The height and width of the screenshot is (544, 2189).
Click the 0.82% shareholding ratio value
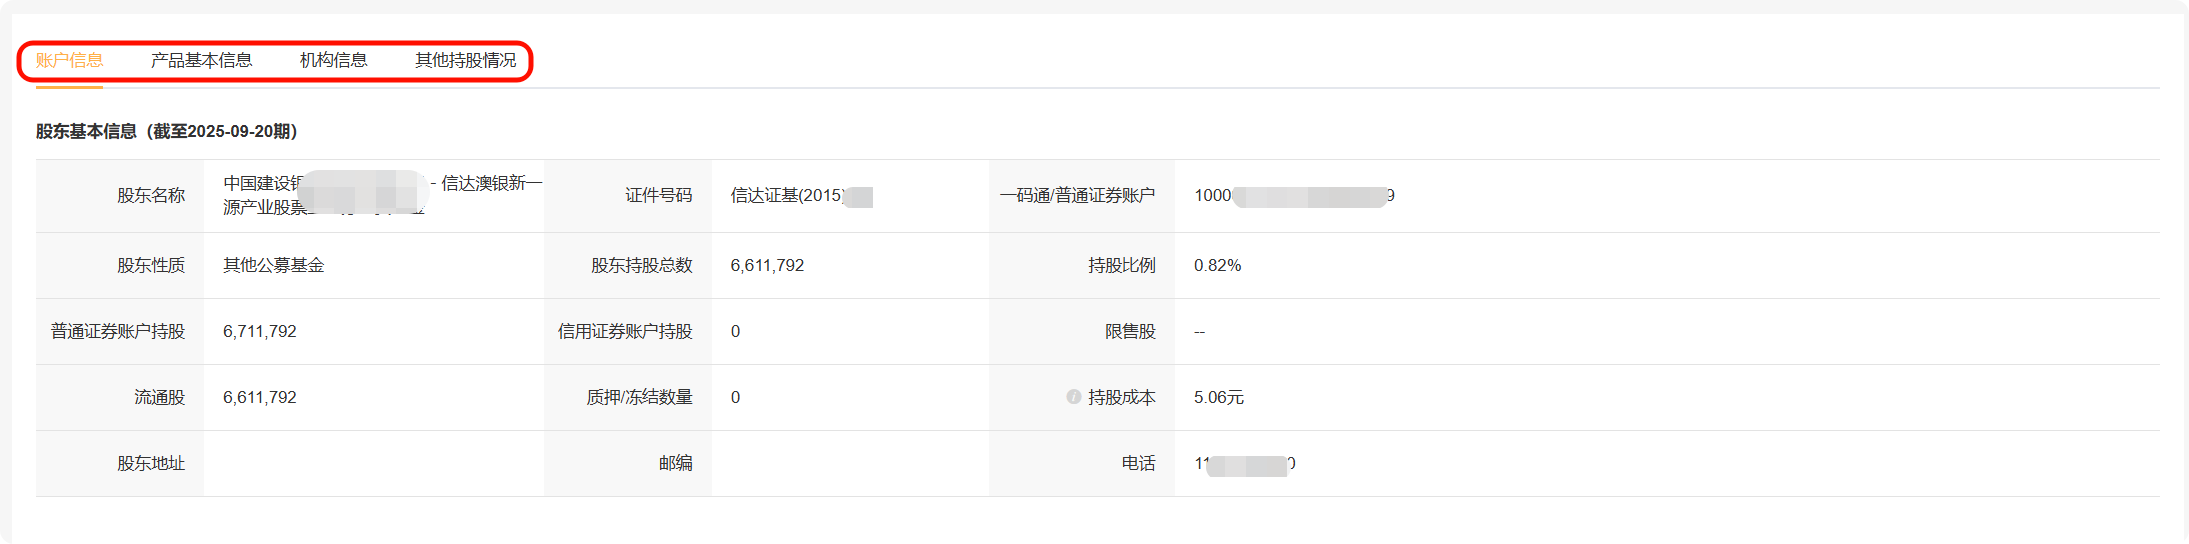[1217, 265]
